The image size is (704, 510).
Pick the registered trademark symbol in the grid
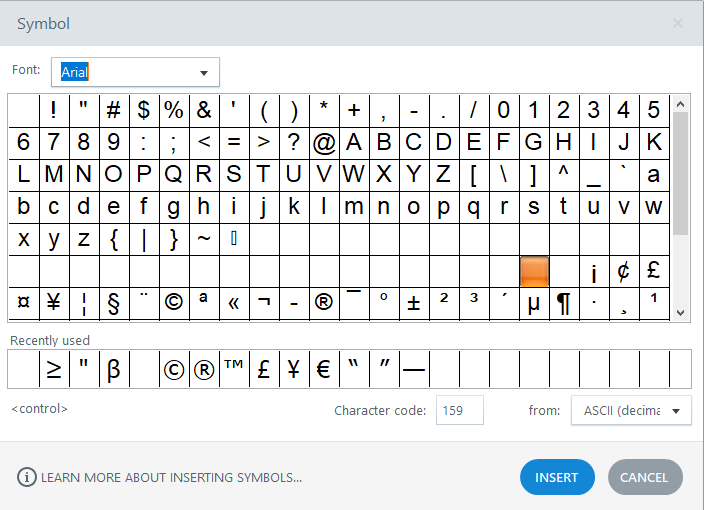click(324, 303)
